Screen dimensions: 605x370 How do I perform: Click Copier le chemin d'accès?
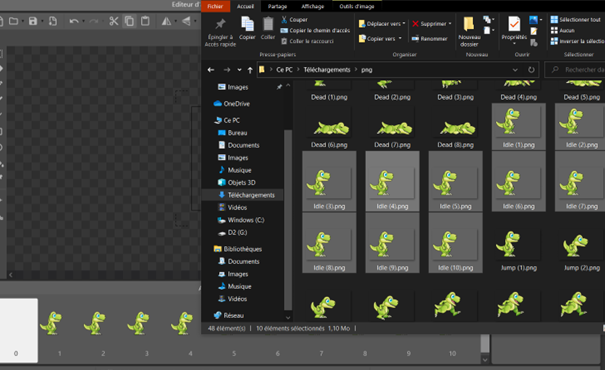pos(315,30)
